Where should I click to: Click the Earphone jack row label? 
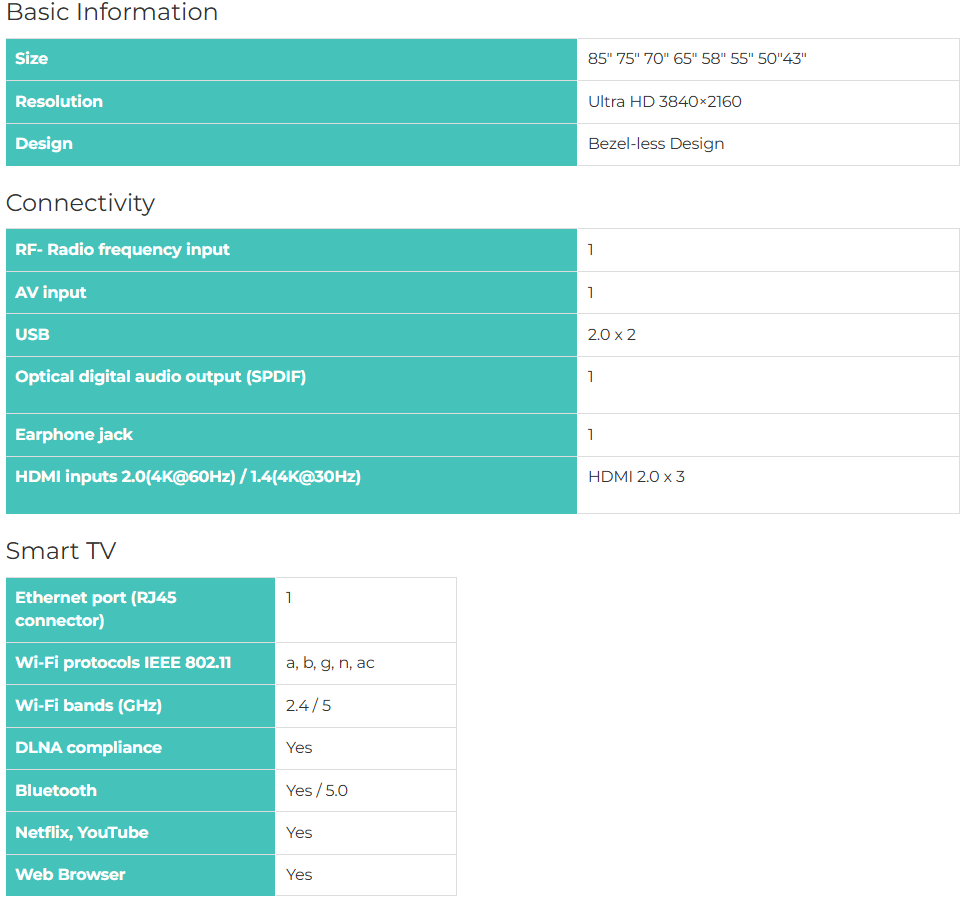tap(74, 435)
